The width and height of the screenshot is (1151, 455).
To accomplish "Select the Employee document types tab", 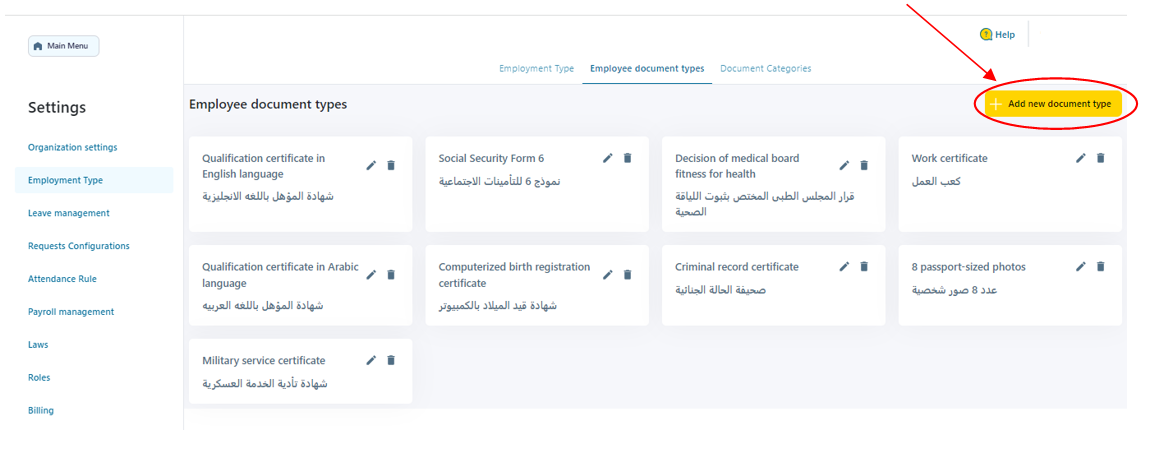I will (647, 69).
